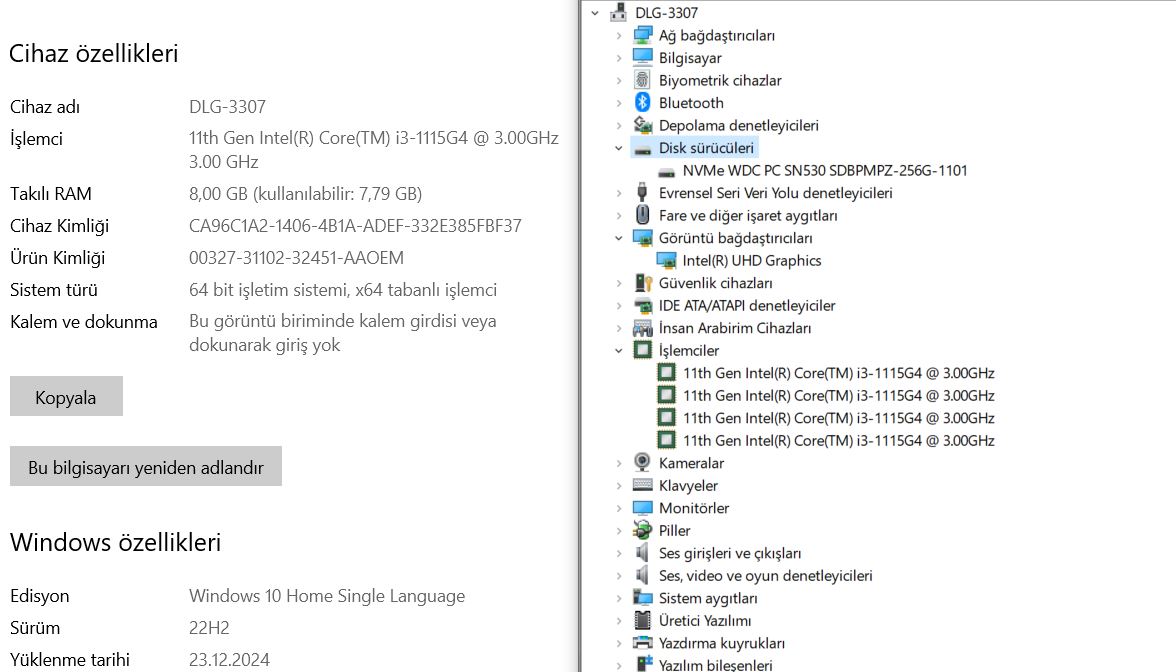
Task: Click the Bilgisayar monitor icon
Action: coord(643,58)
